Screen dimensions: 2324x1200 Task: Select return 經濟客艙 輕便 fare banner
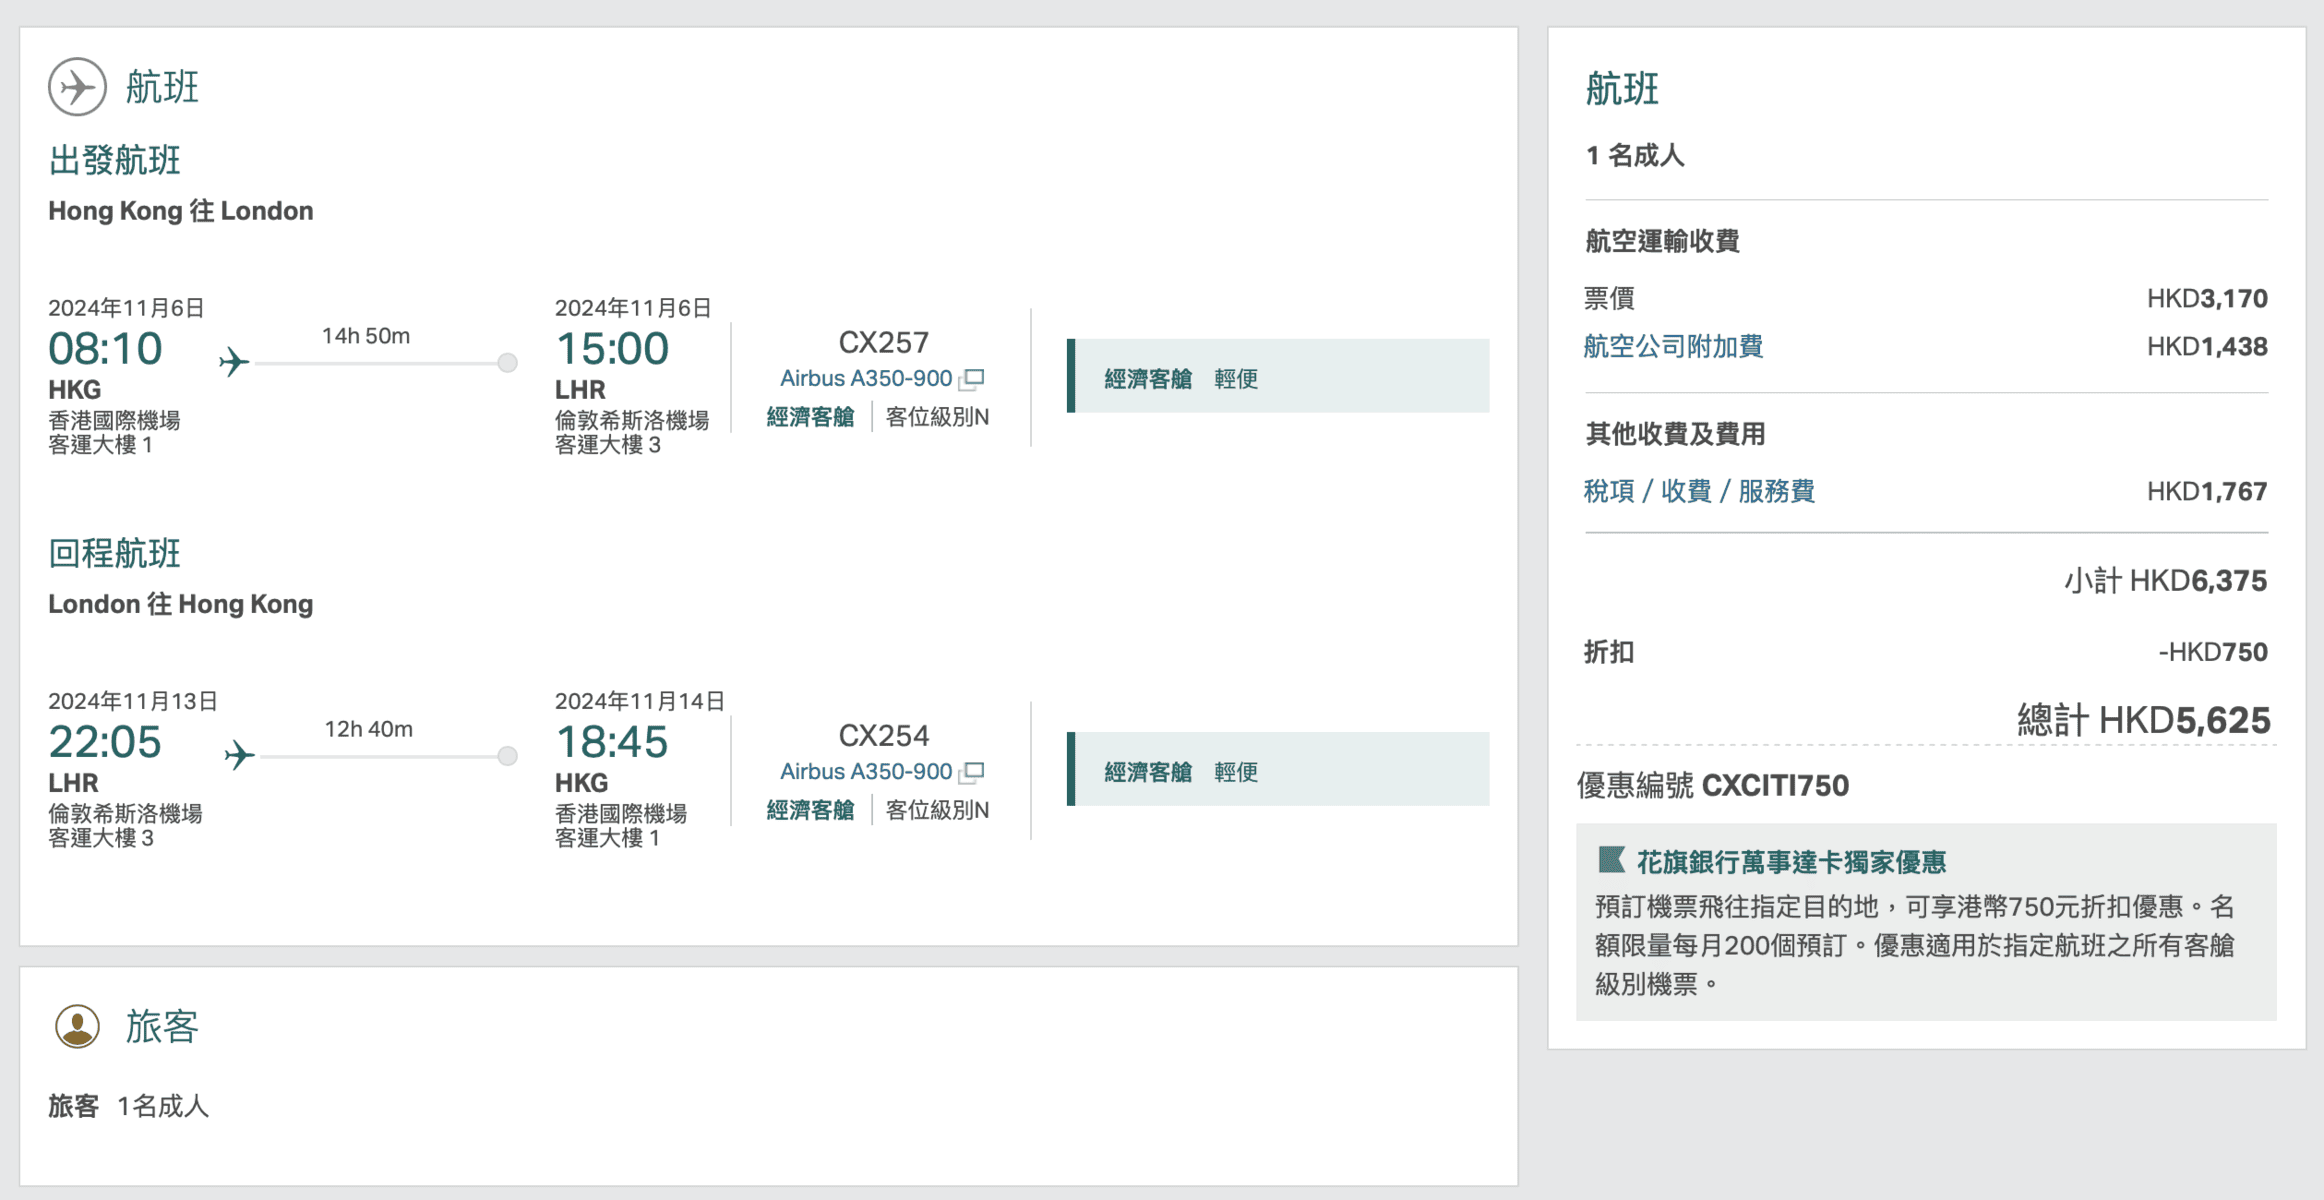(1278, 769)
